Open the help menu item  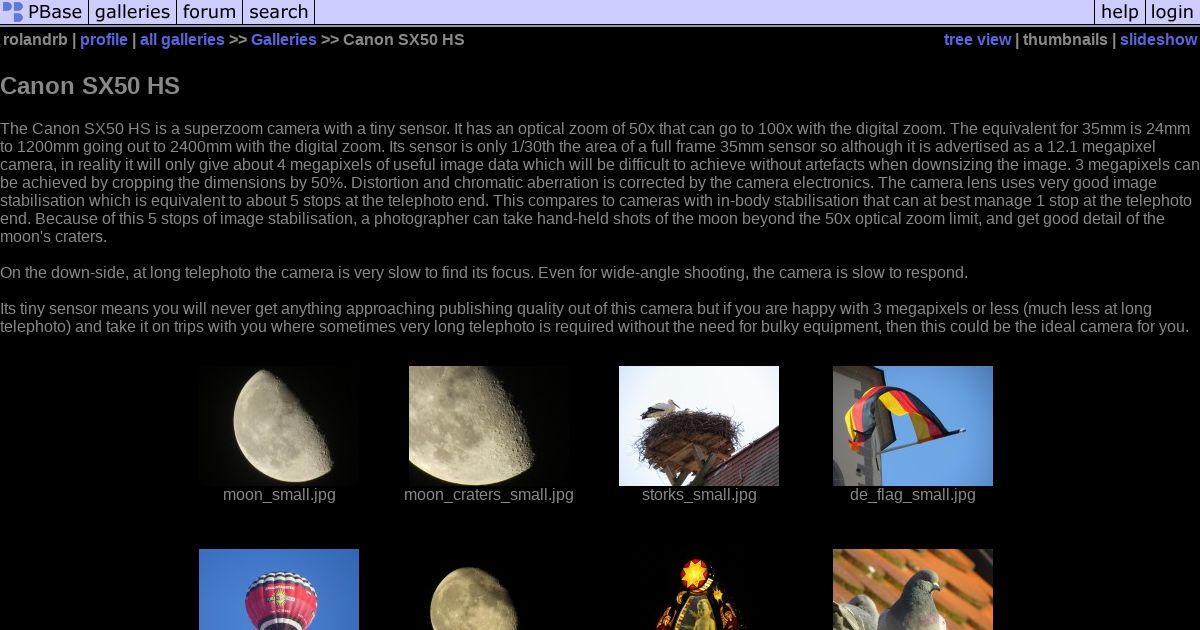tap(1120, 12)
